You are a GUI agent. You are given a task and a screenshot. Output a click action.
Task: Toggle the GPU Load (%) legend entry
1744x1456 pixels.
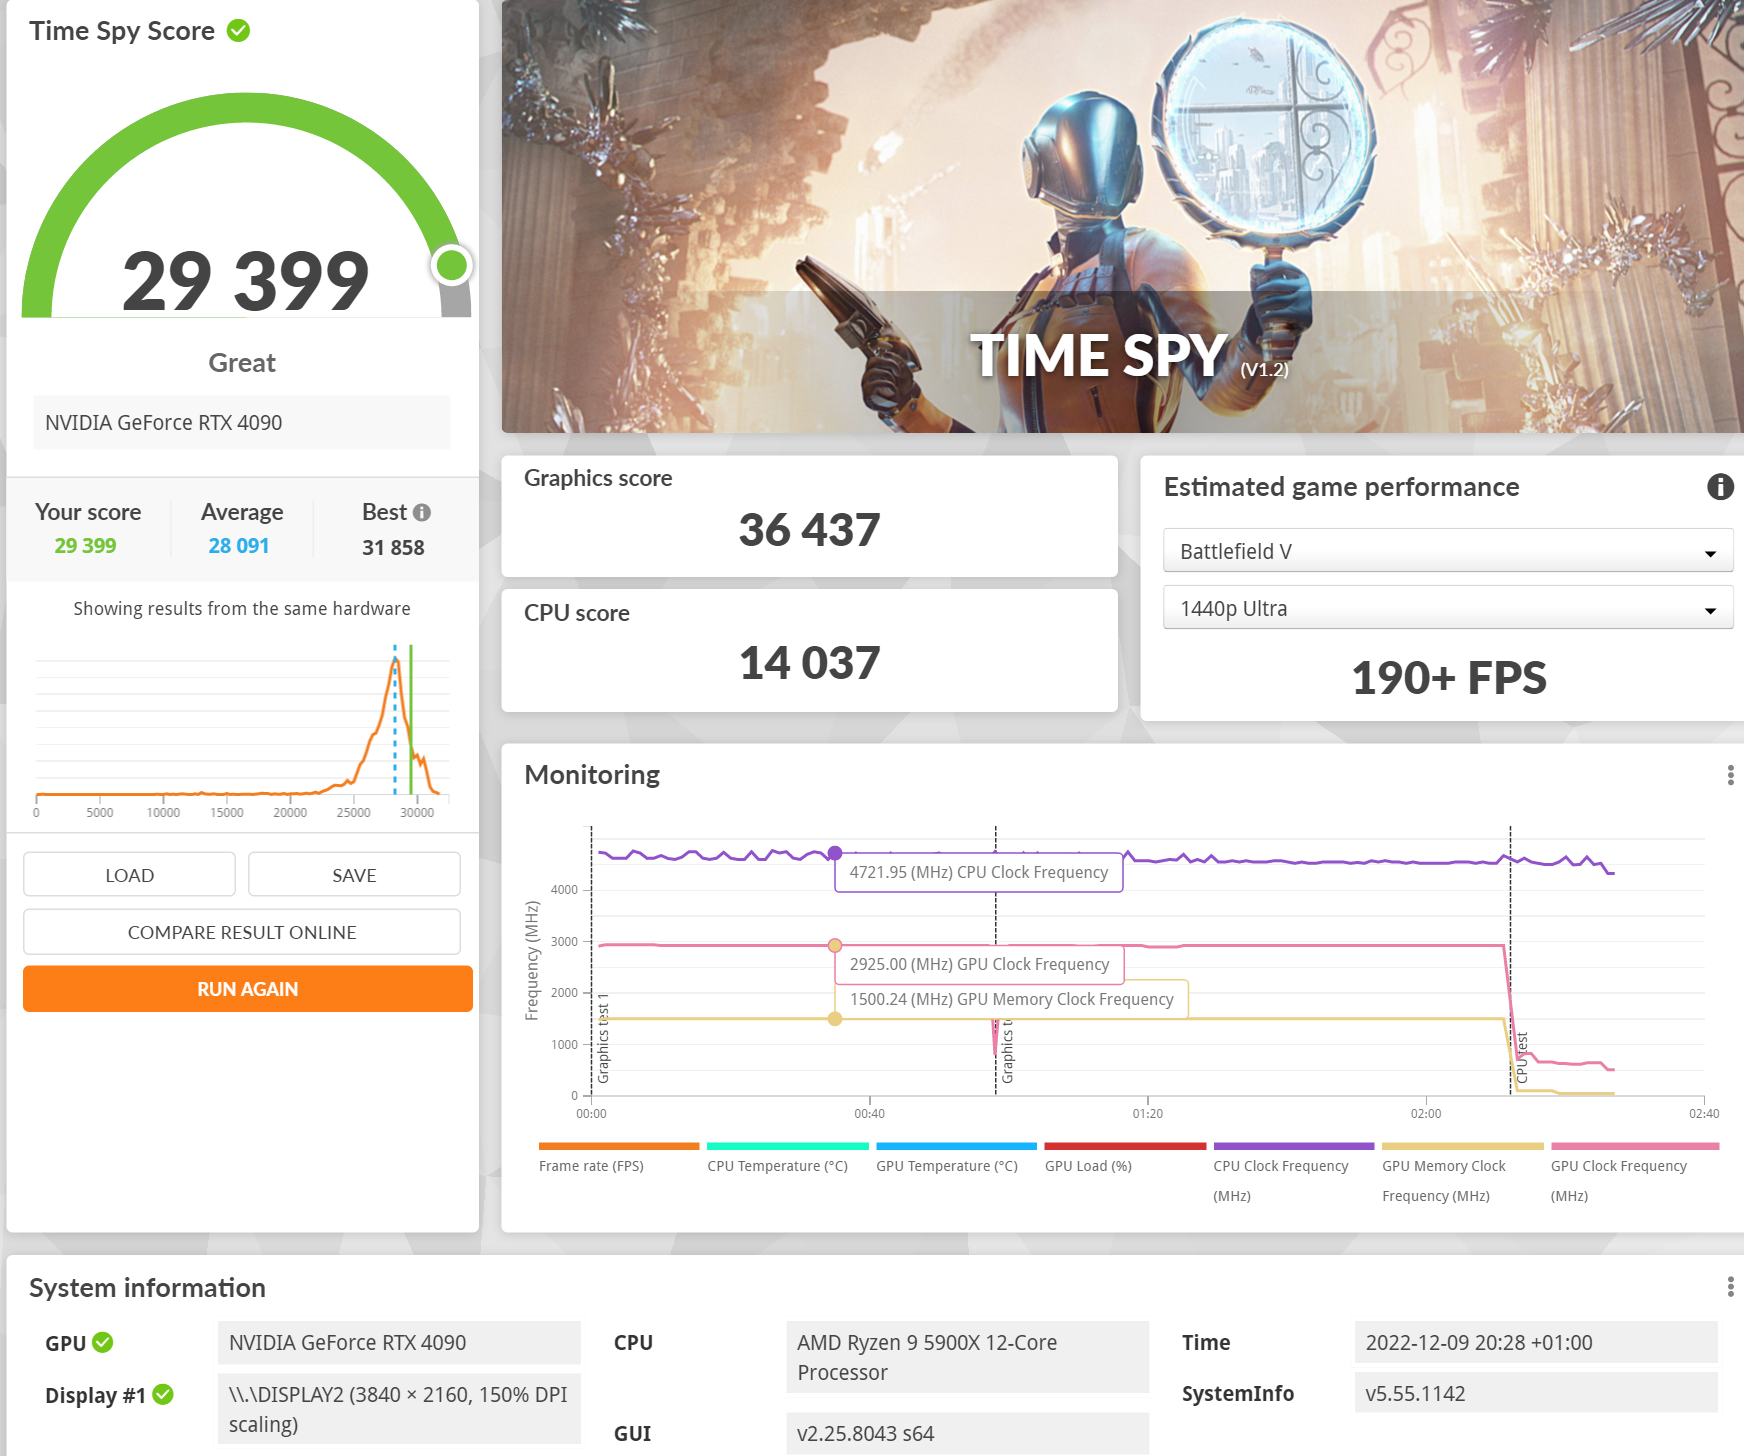pyautogui.click(x=1125, y=1158)
